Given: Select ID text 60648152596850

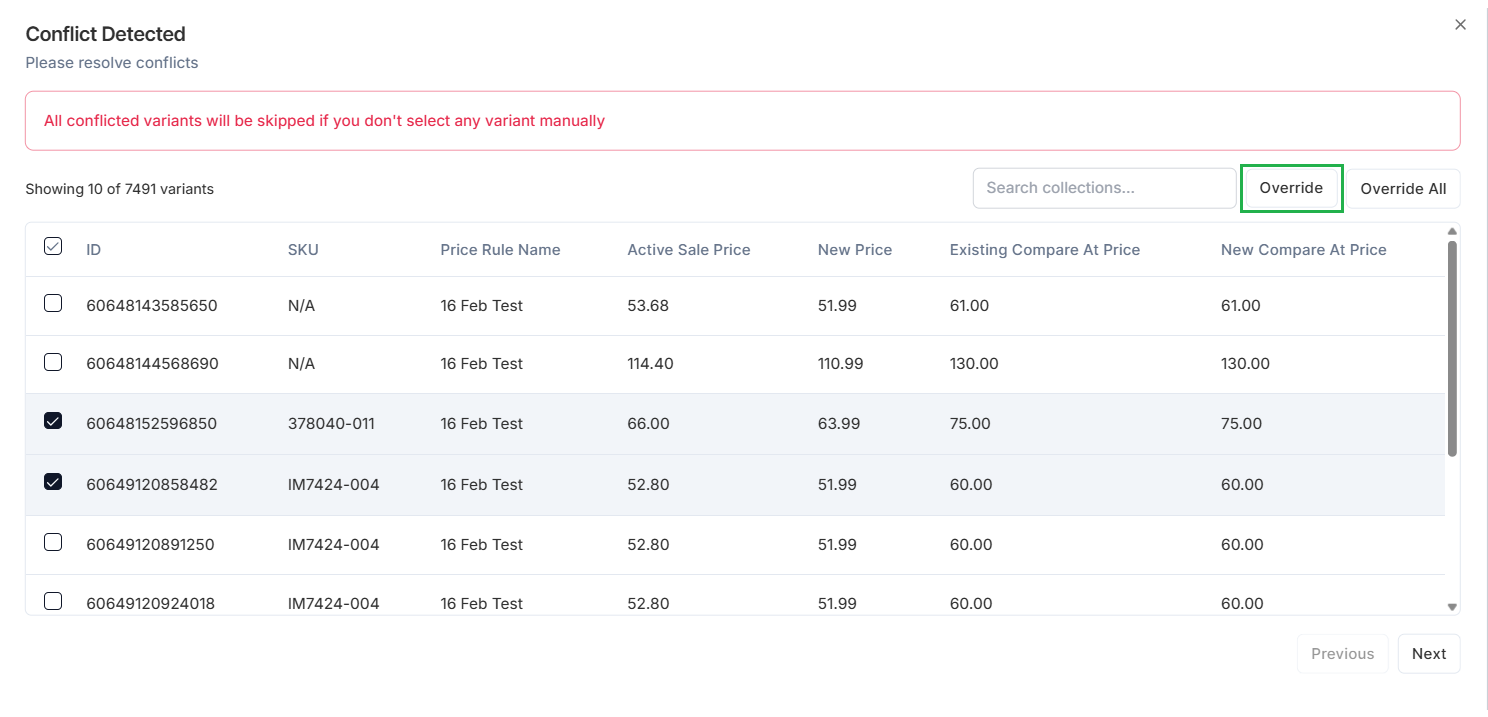Looking at the screenshot, I should pos(152,424).
